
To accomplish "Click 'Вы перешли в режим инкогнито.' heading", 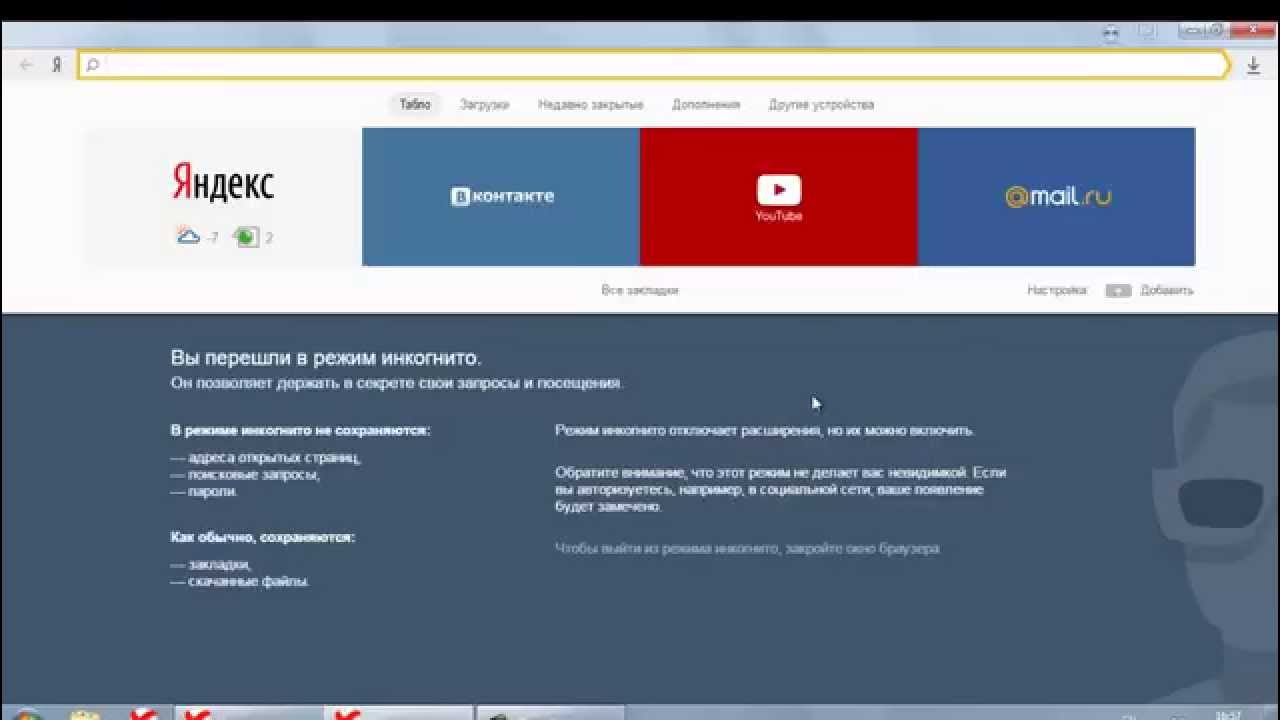I will tap(326, 358).
